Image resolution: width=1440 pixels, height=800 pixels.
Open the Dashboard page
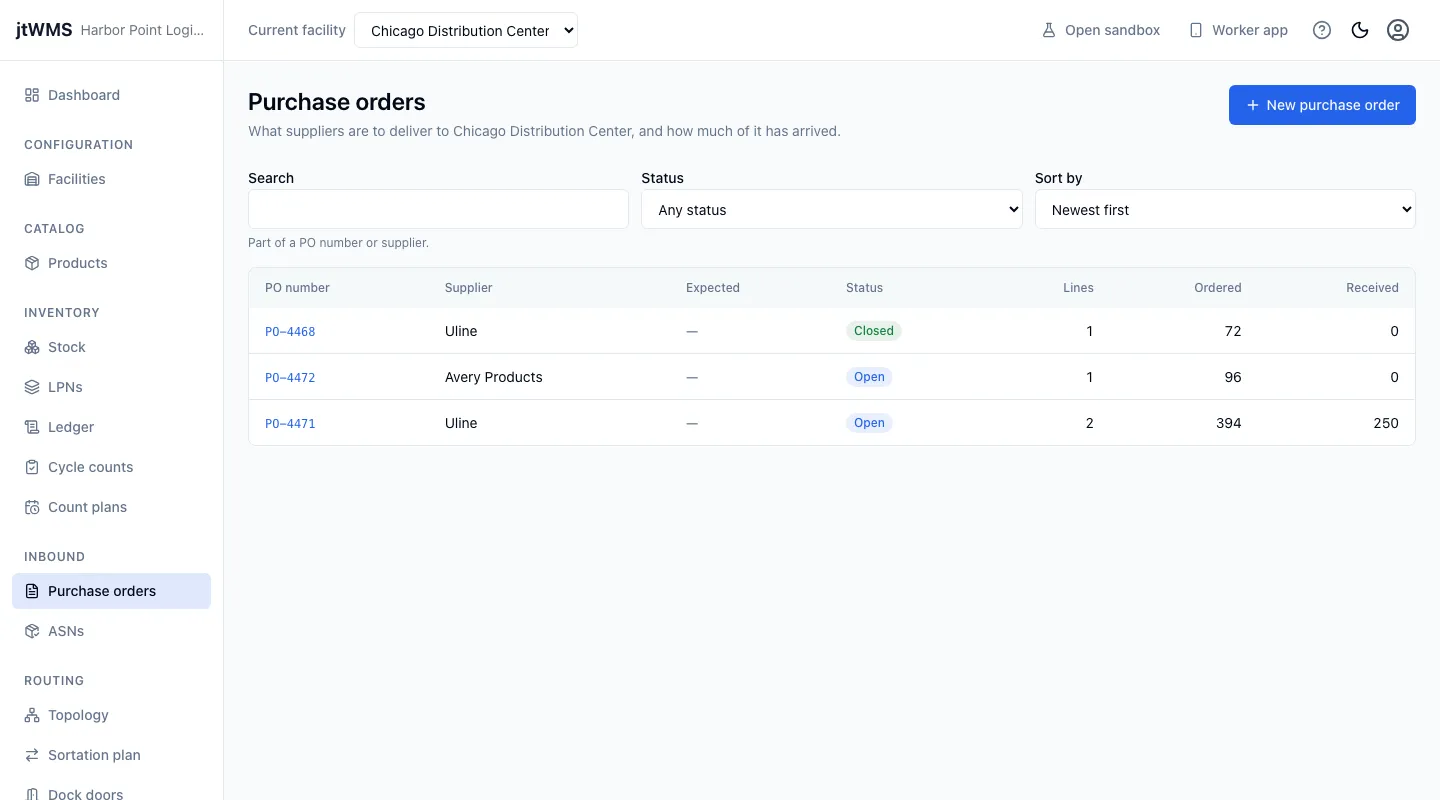click(112, 95)
